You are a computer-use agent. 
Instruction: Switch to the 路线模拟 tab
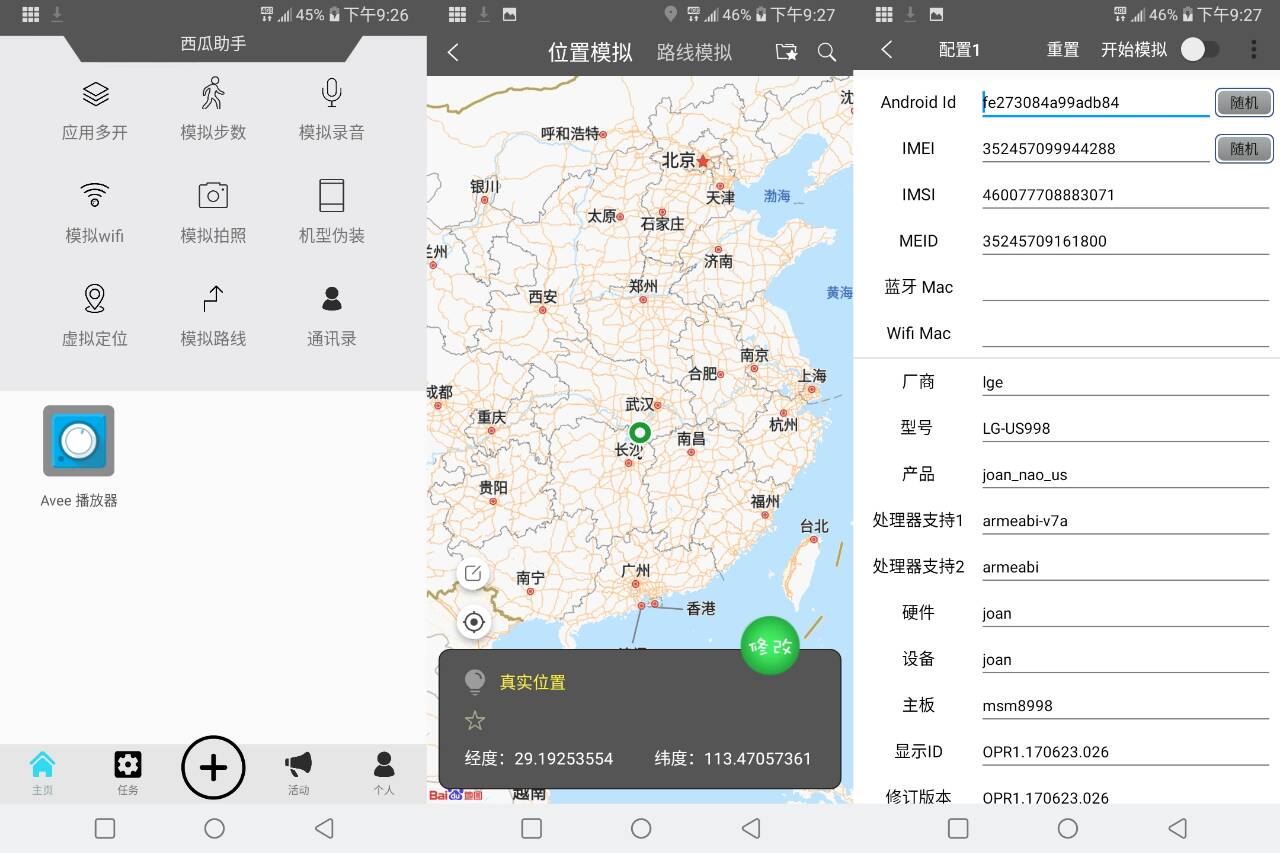point(694,52)
